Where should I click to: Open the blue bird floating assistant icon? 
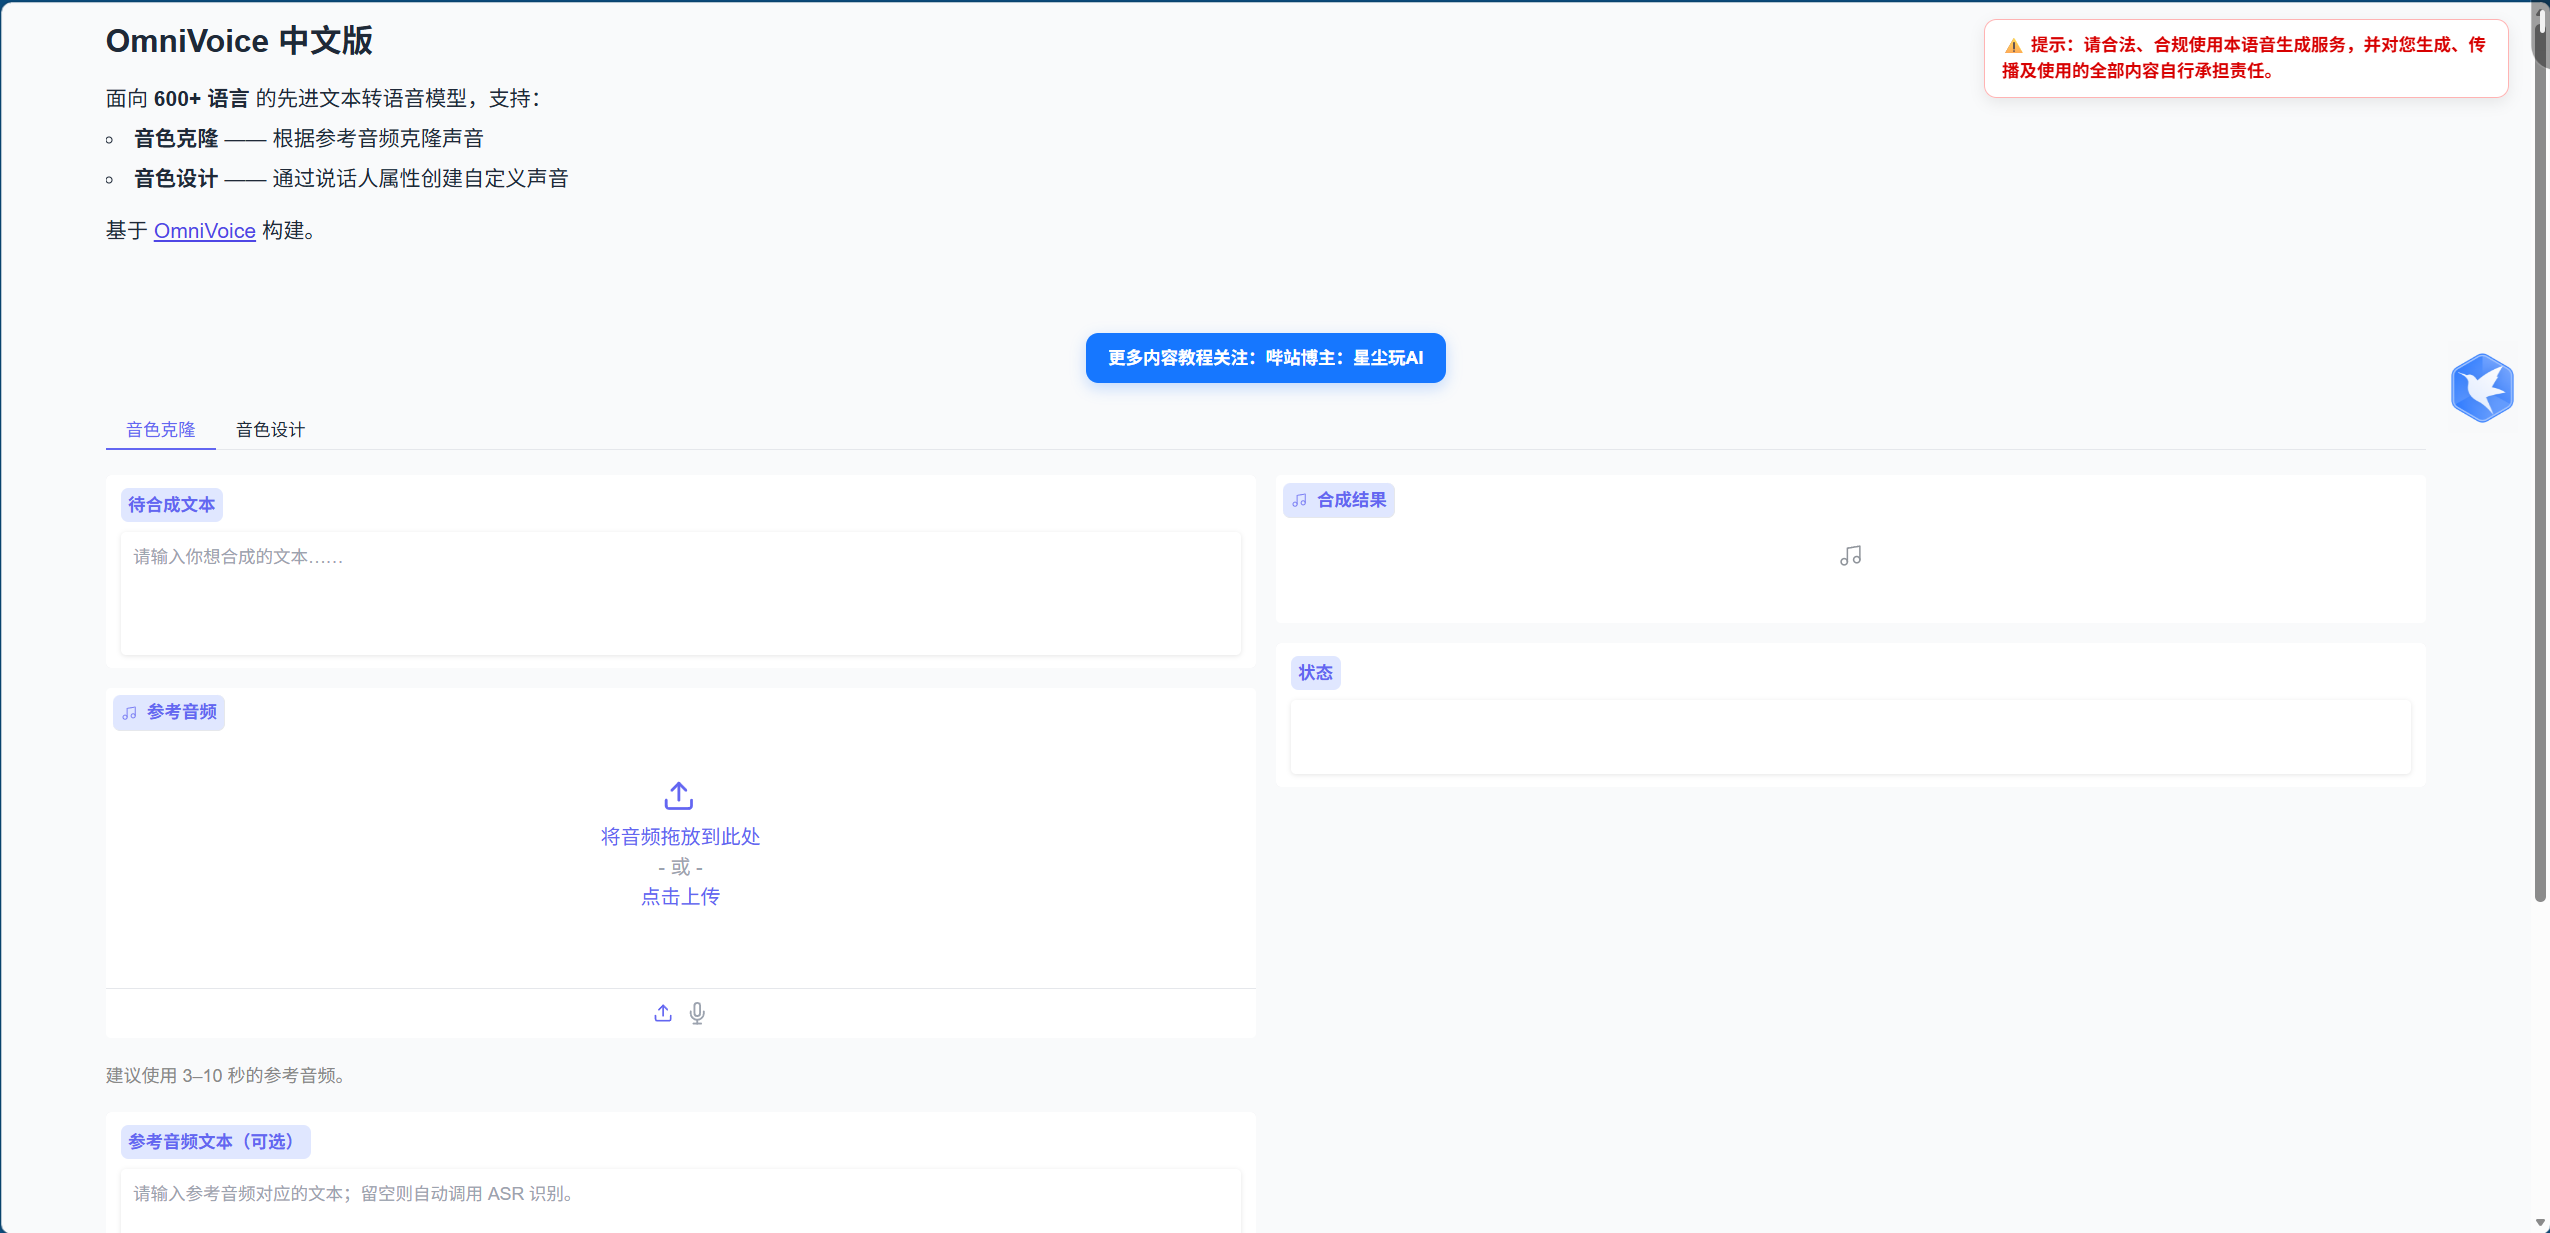[x=2482, y=388]
